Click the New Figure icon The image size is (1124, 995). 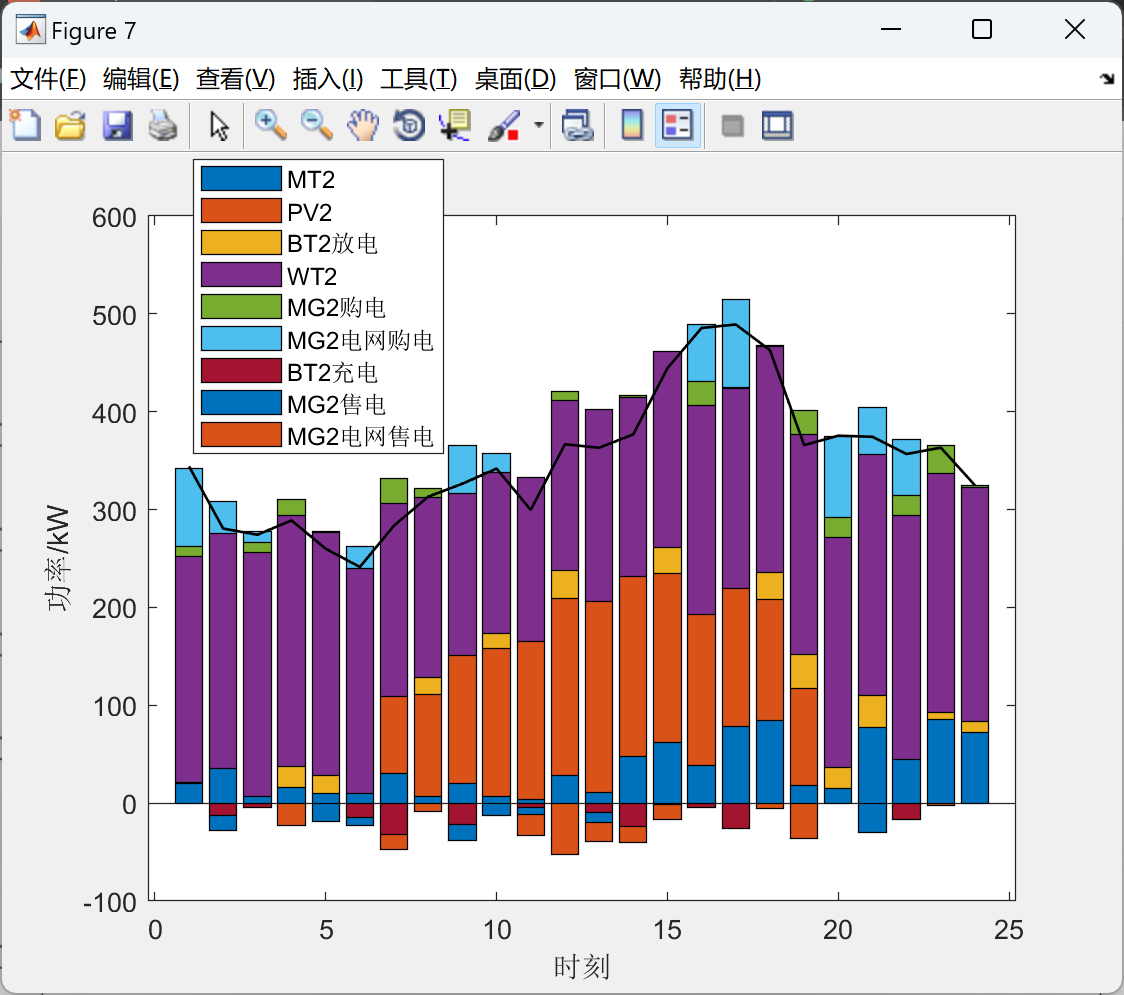pos(26,125)
